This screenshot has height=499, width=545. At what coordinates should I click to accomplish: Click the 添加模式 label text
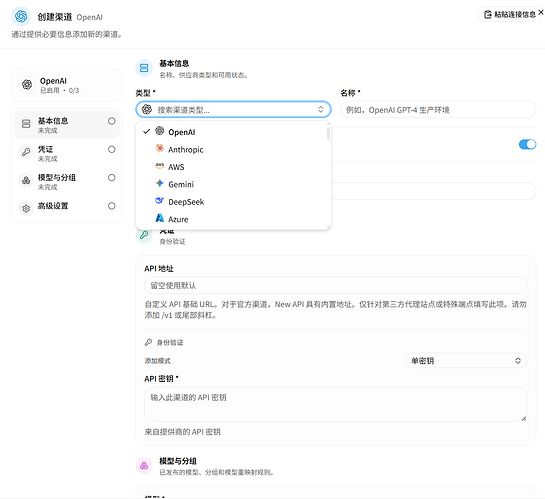click(157, 361)
